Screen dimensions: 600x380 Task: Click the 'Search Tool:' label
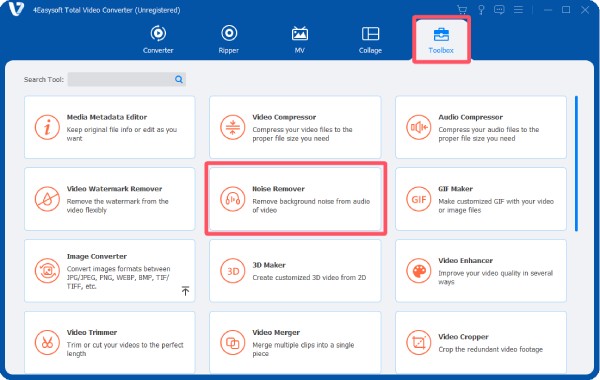pyautogui.click(x=44, y=79)
